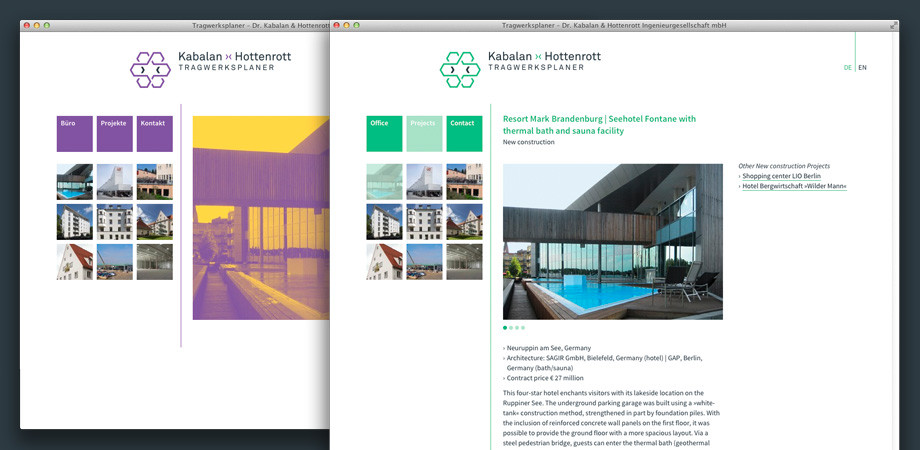Open the purple Büro tab
920x450 pixels.
point(74,133)
